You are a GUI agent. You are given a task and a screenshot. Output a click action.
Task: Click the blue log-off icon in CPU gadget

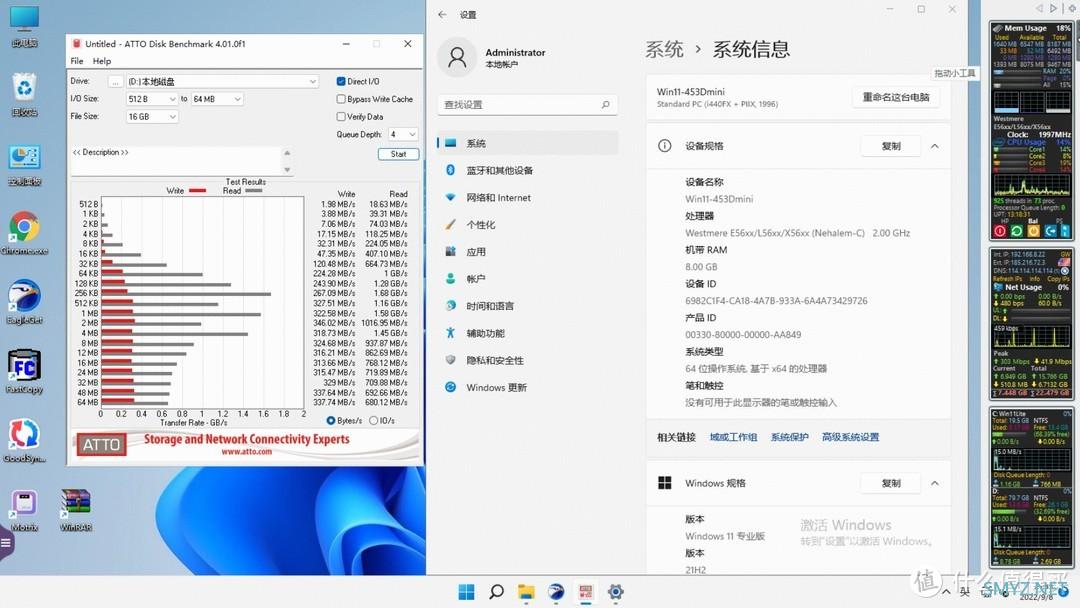click(x=1050, y=231)
